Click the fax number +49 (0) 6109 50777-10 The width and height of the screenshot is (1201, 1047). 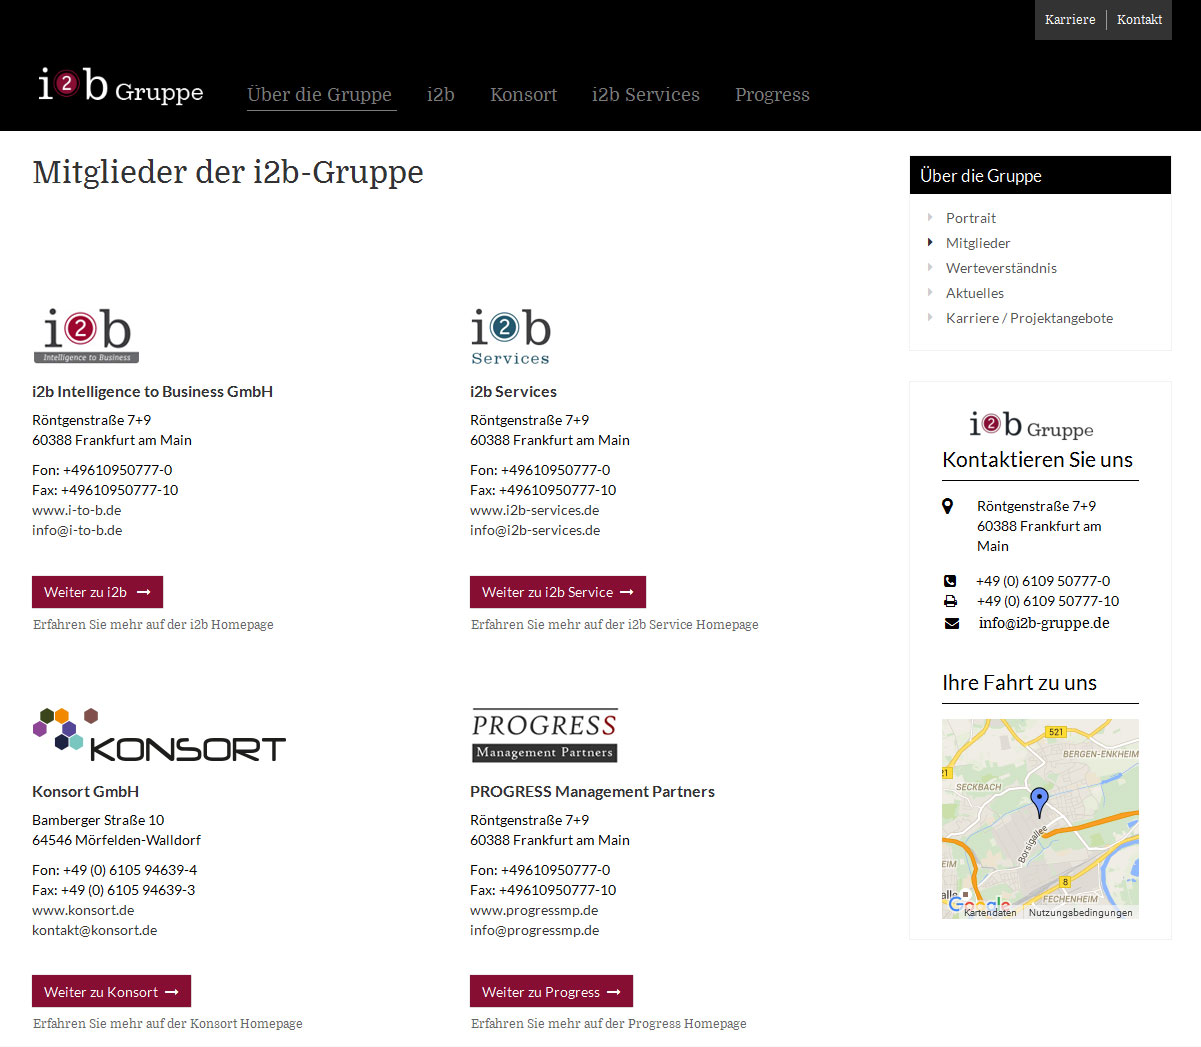[1047, 601]
